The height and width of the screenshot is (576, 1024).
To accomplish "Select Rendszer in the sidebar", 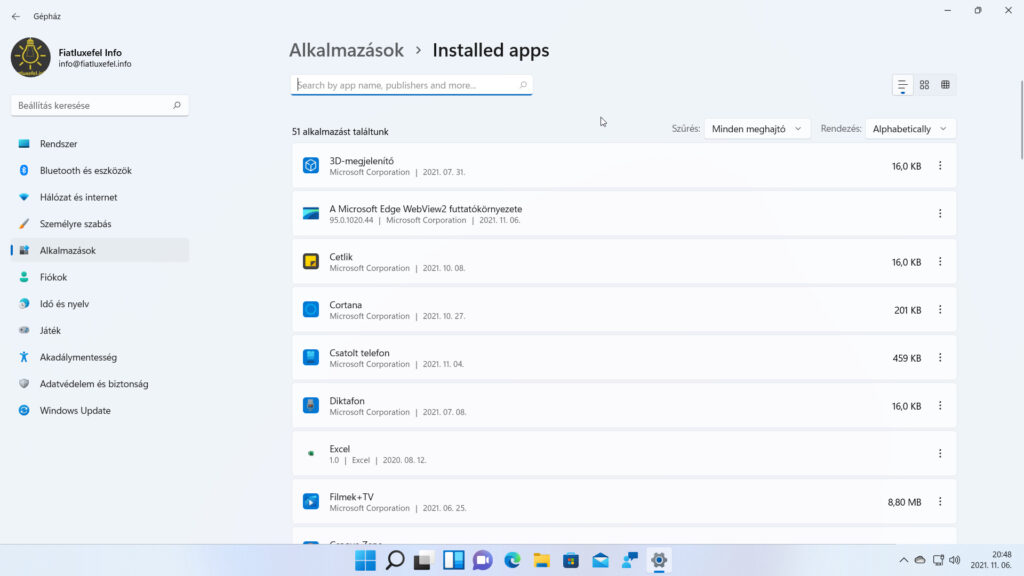I will (x=99, y=144).
